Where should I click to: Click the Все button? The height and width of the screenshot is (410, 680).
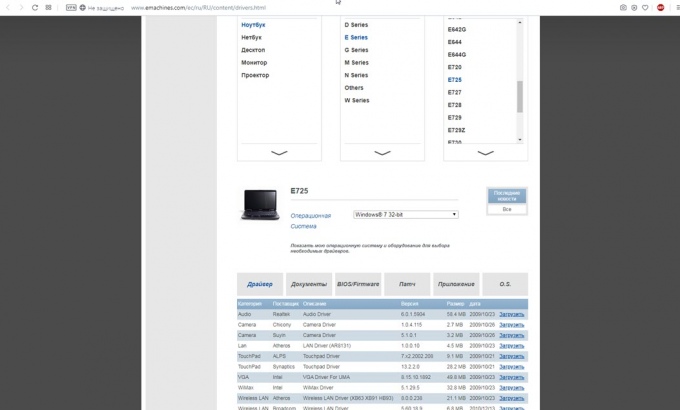[507, 209]
